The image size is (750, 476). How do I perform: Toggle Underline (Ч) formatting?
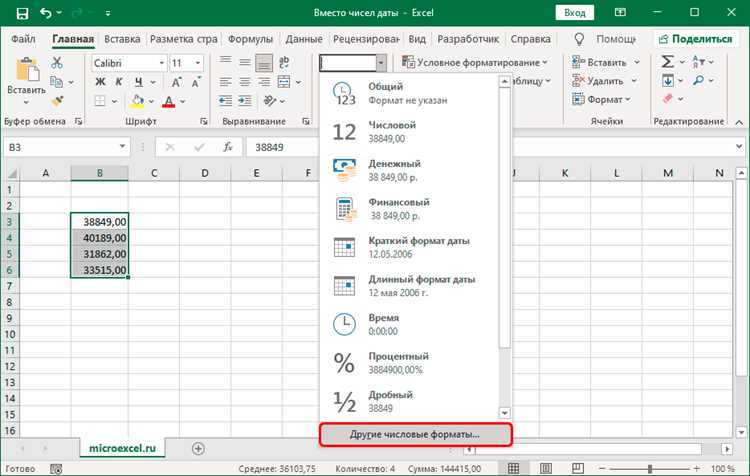click(x=139, y=82)
